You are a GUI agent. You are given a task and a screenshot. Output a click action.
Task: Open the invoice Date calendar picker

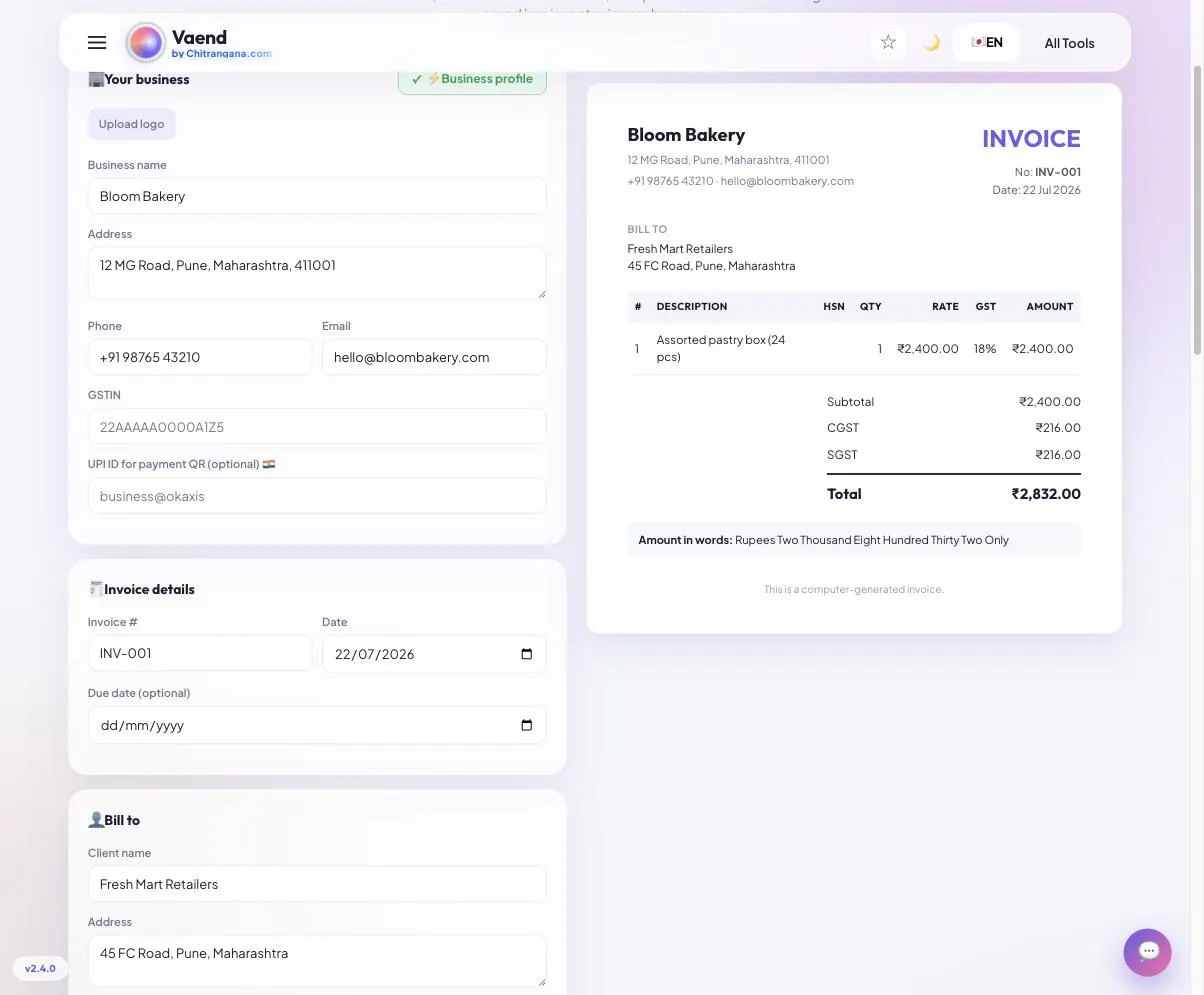tap(527, 654)
